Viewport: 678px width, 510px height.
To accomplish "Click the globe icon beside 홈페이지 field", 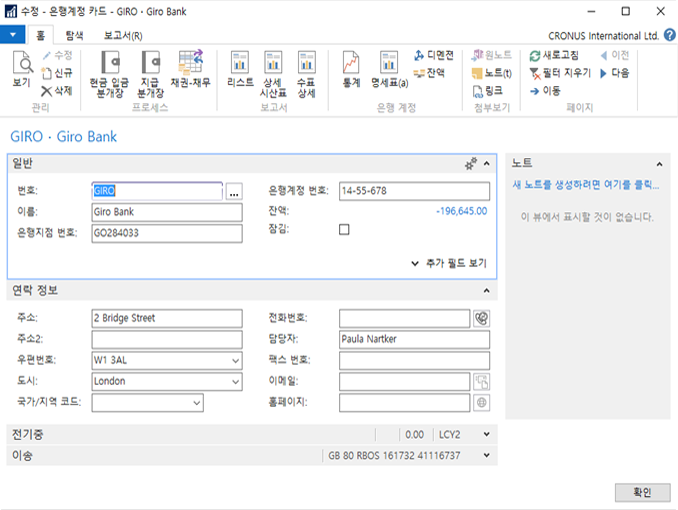I will tap(481, 403).
